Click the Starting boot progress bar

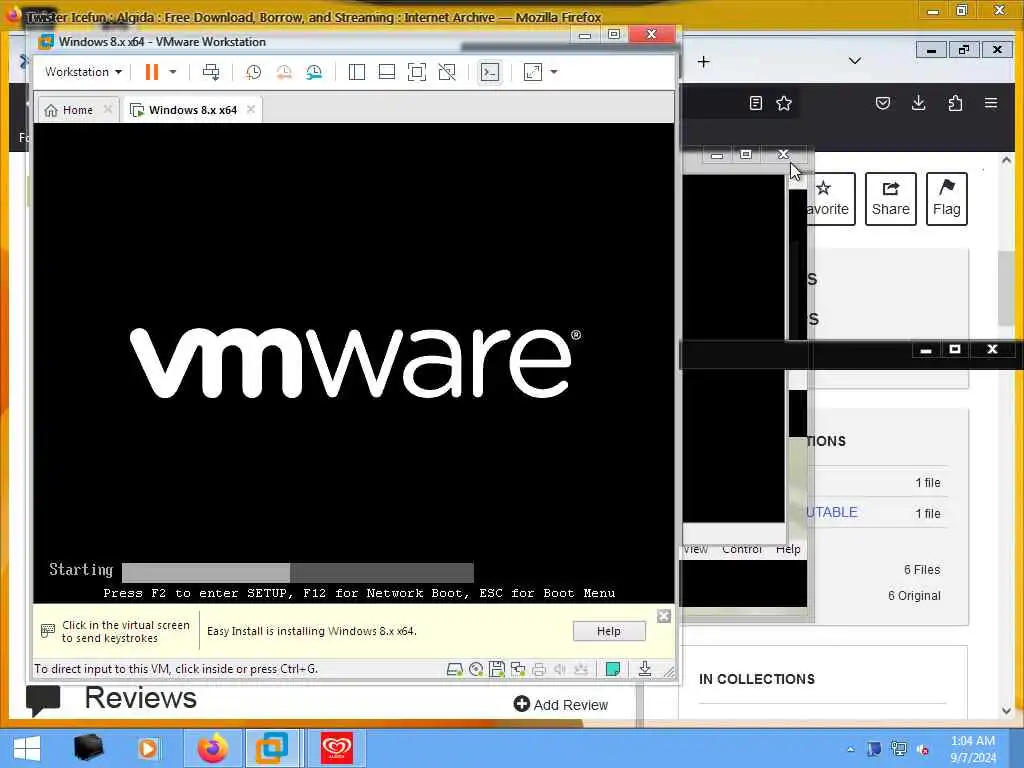[x=298, y=572]
